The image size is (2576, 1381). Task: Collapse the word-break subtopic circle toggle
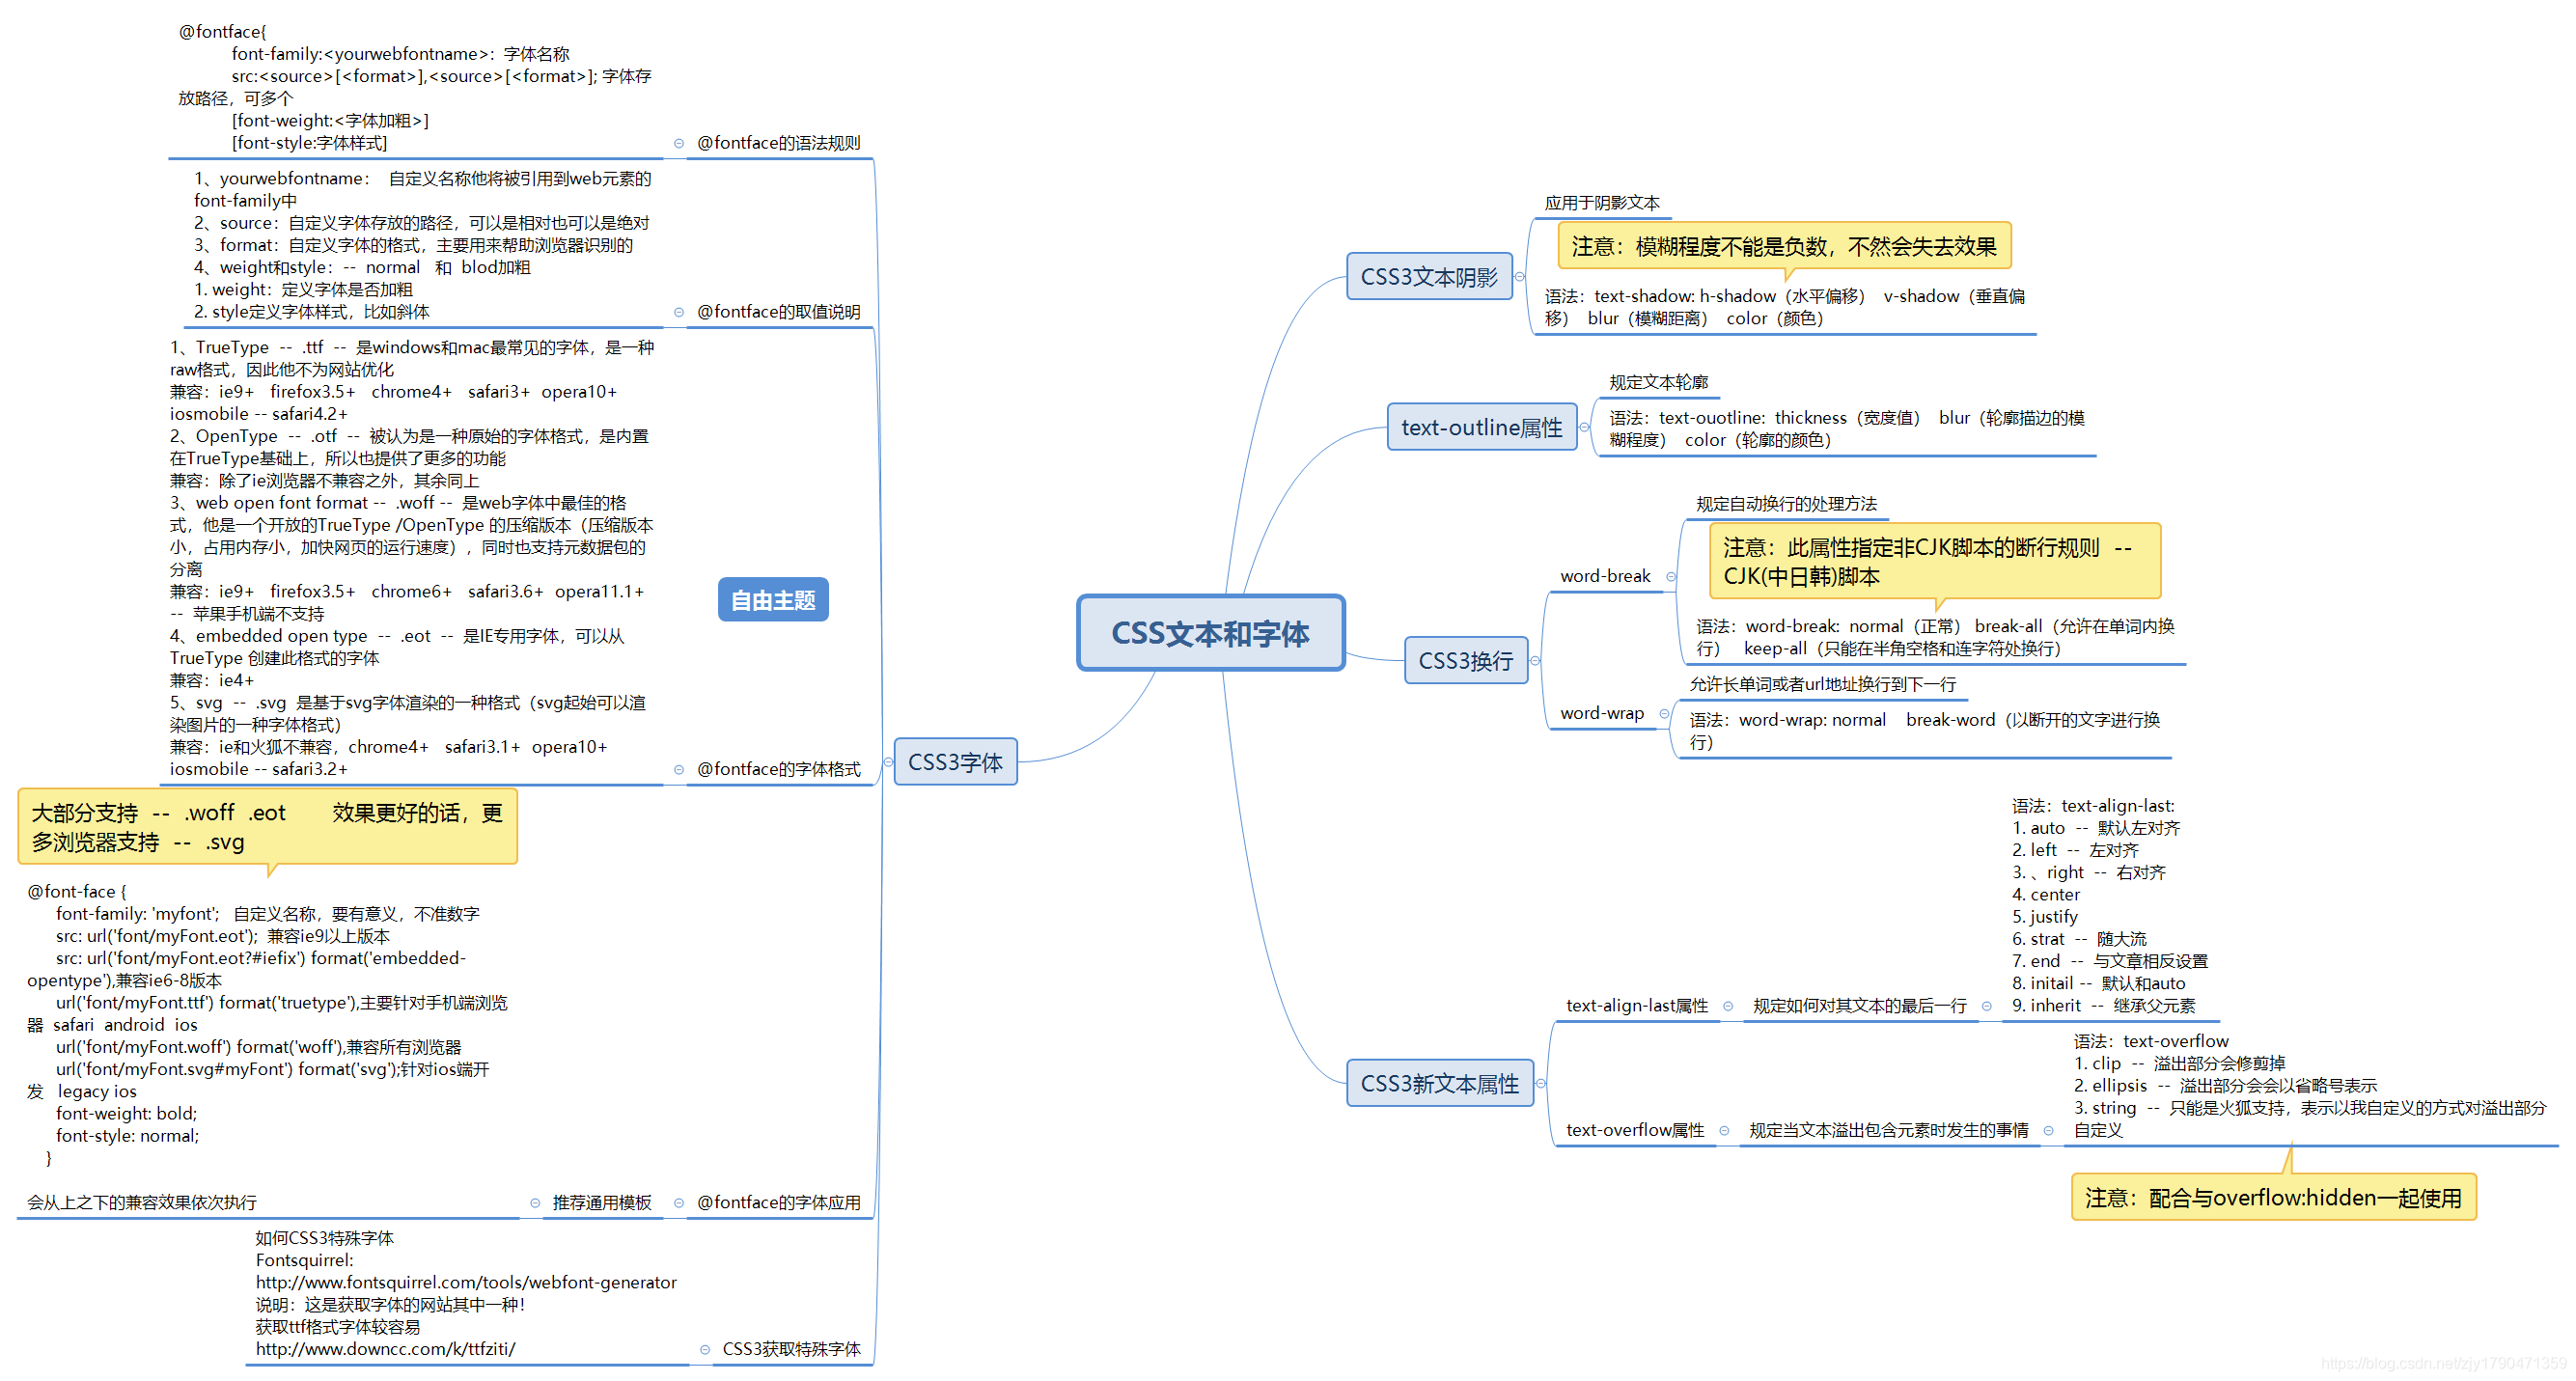[x=1671, y=576]
